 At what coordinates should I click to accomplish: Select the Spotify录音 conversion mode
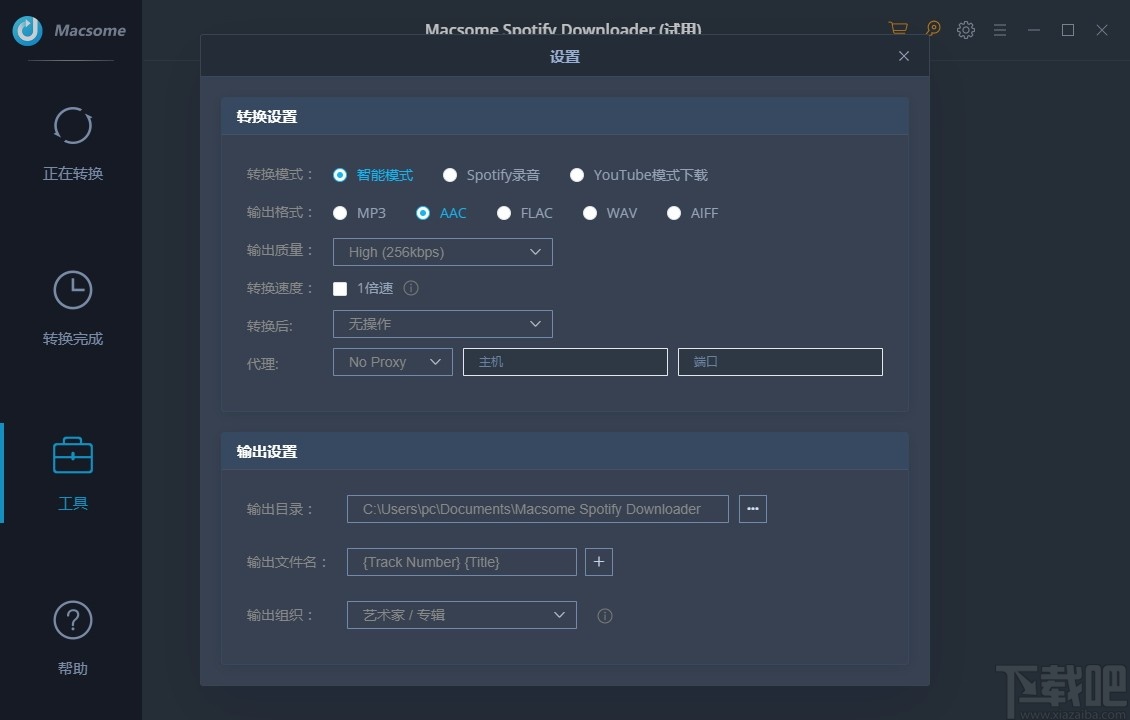pos(450,174)
